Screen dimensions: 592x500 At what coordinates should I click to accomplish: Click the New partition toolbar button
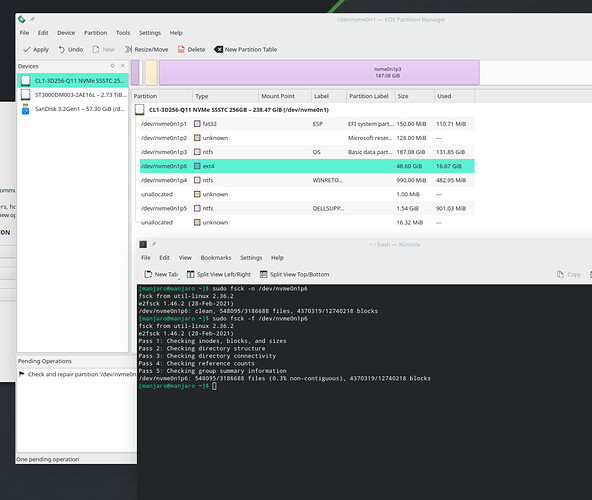point(103,49)
